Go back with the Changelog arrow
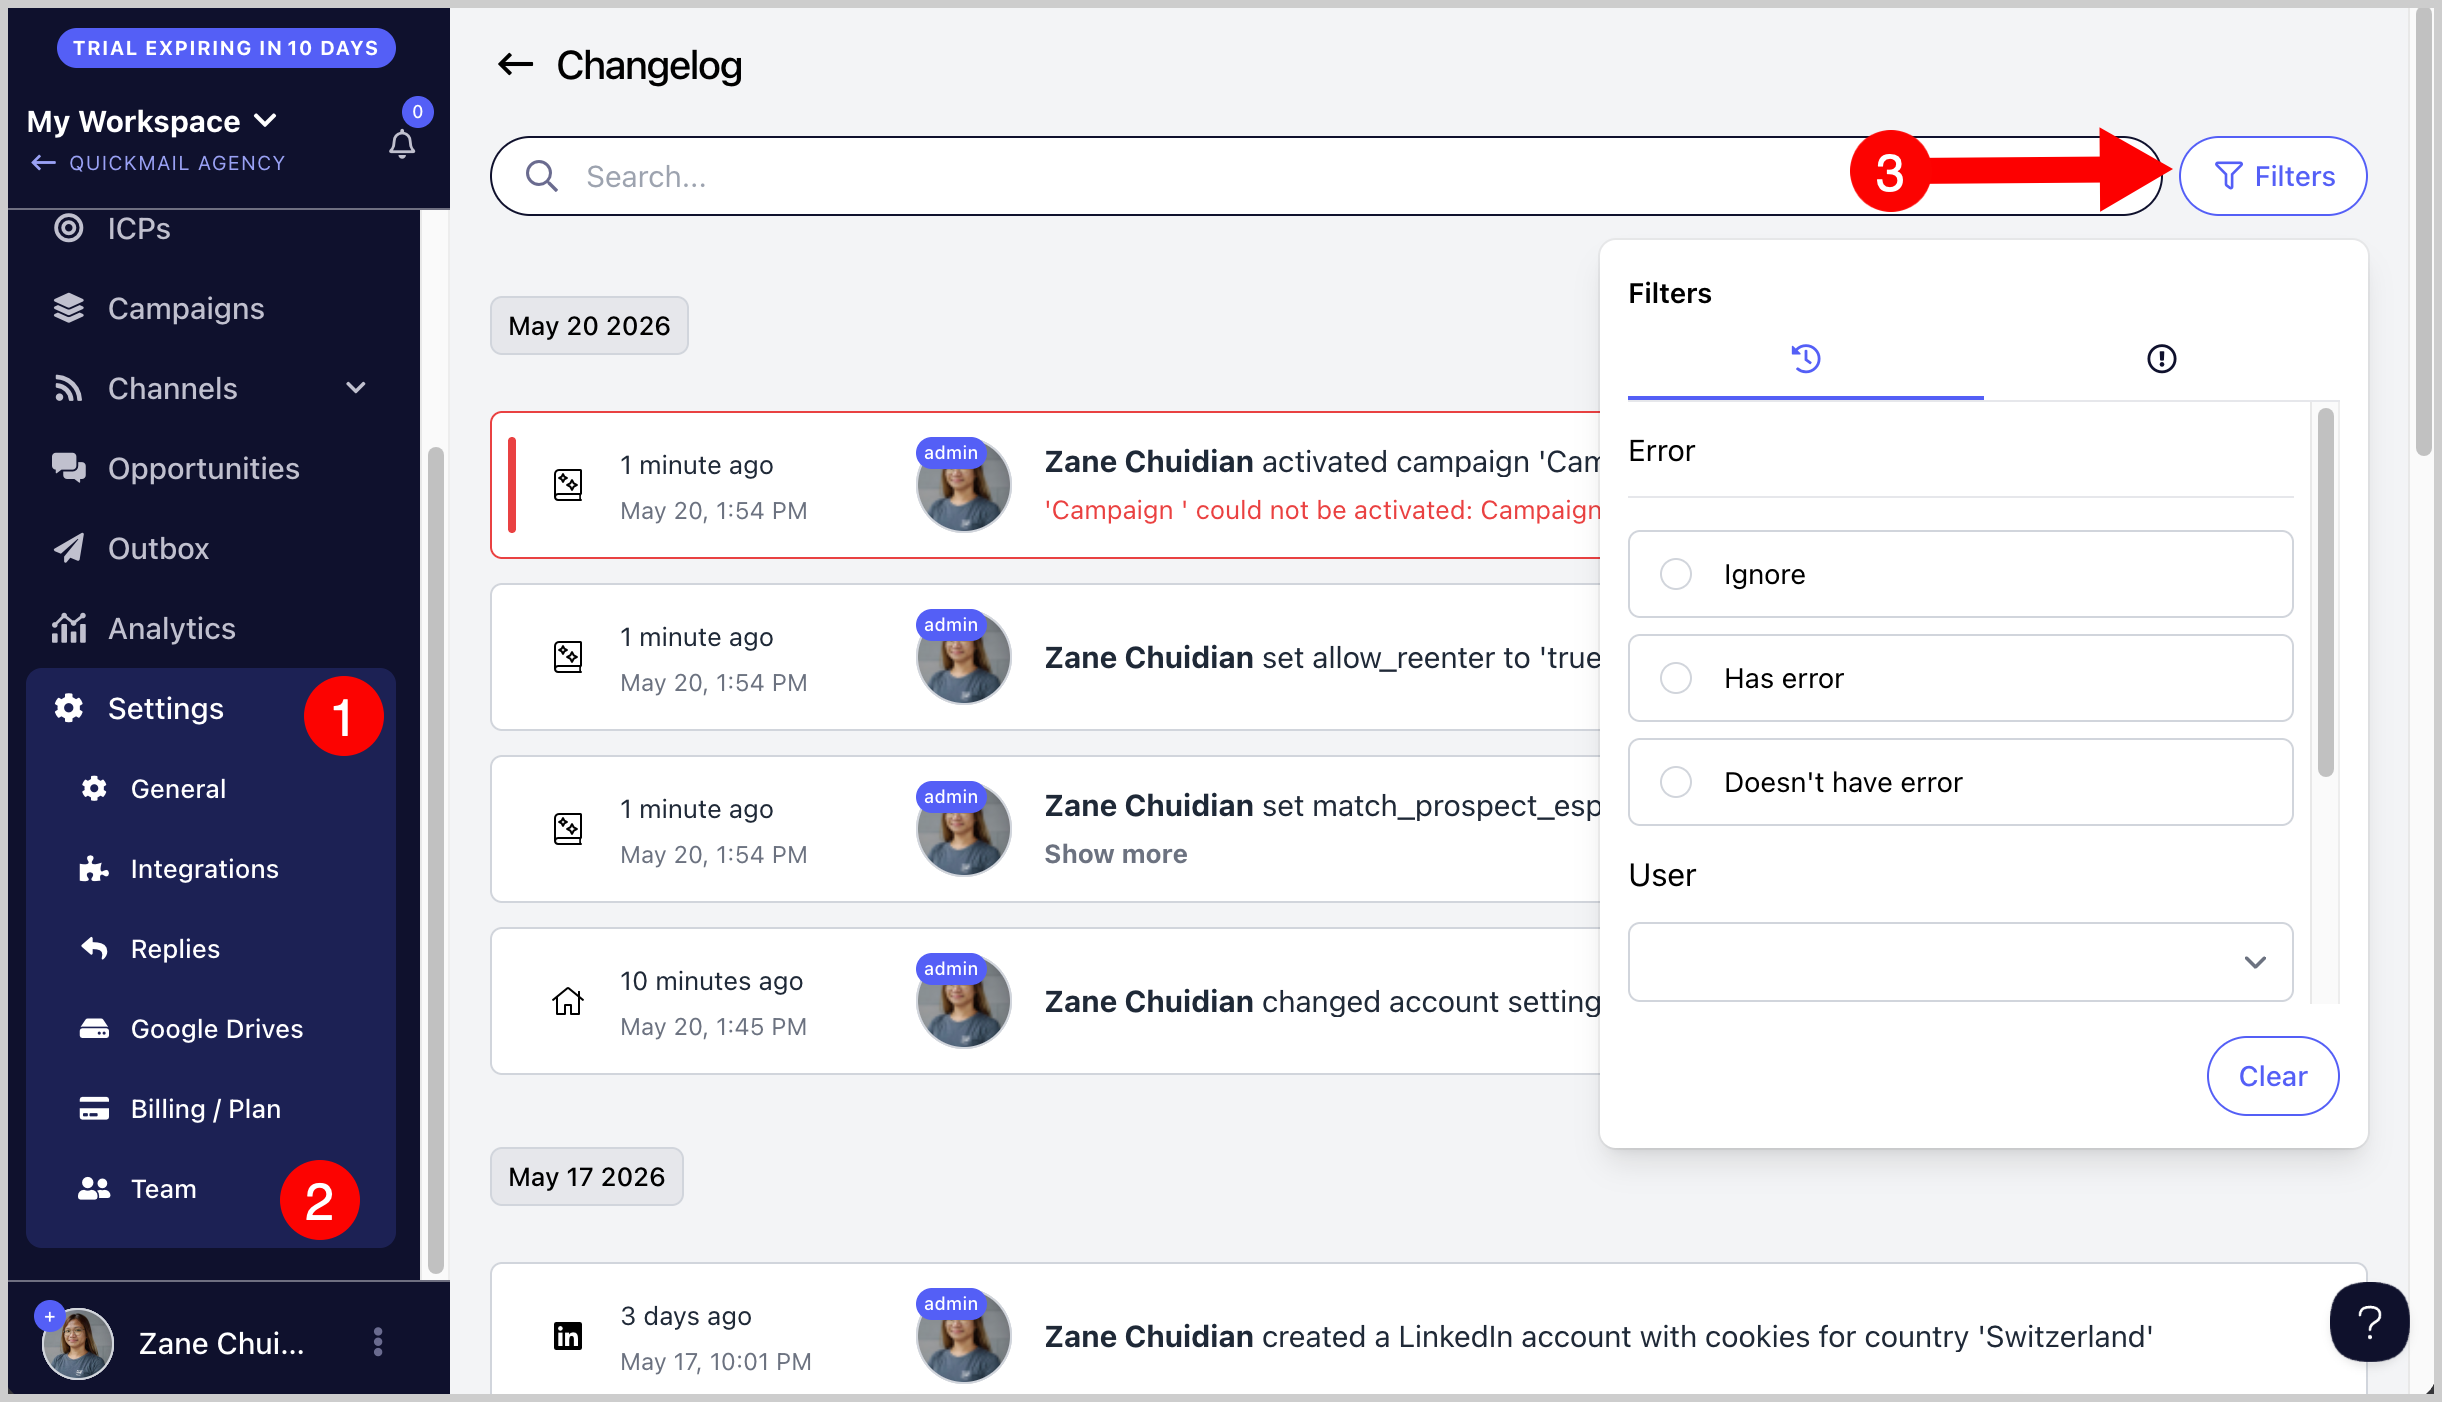This screenshot has width=2442, height=1402. coord(515,65)
